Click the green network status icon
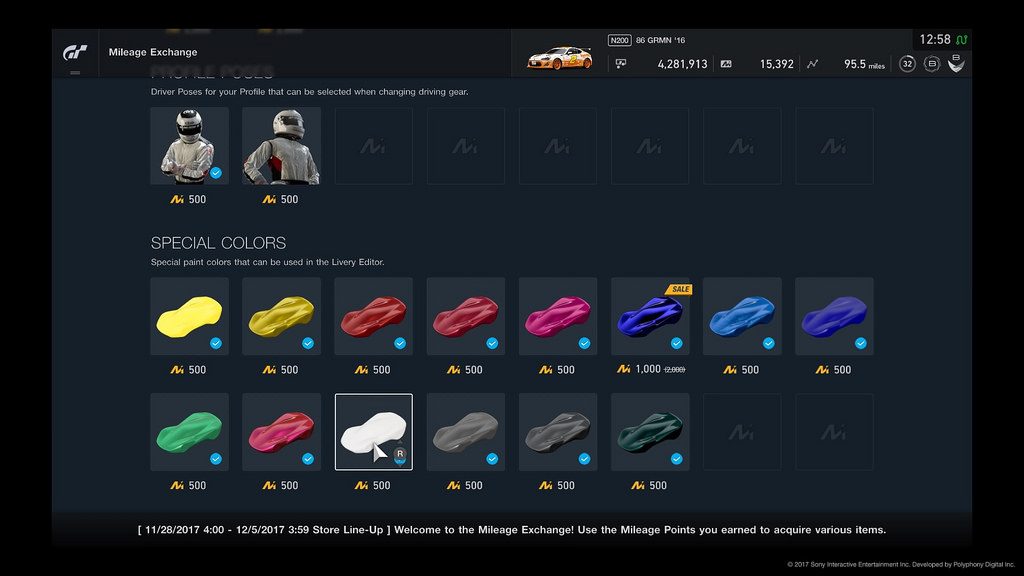Screen dimensions: 1024x576 (x=961, y=40)
